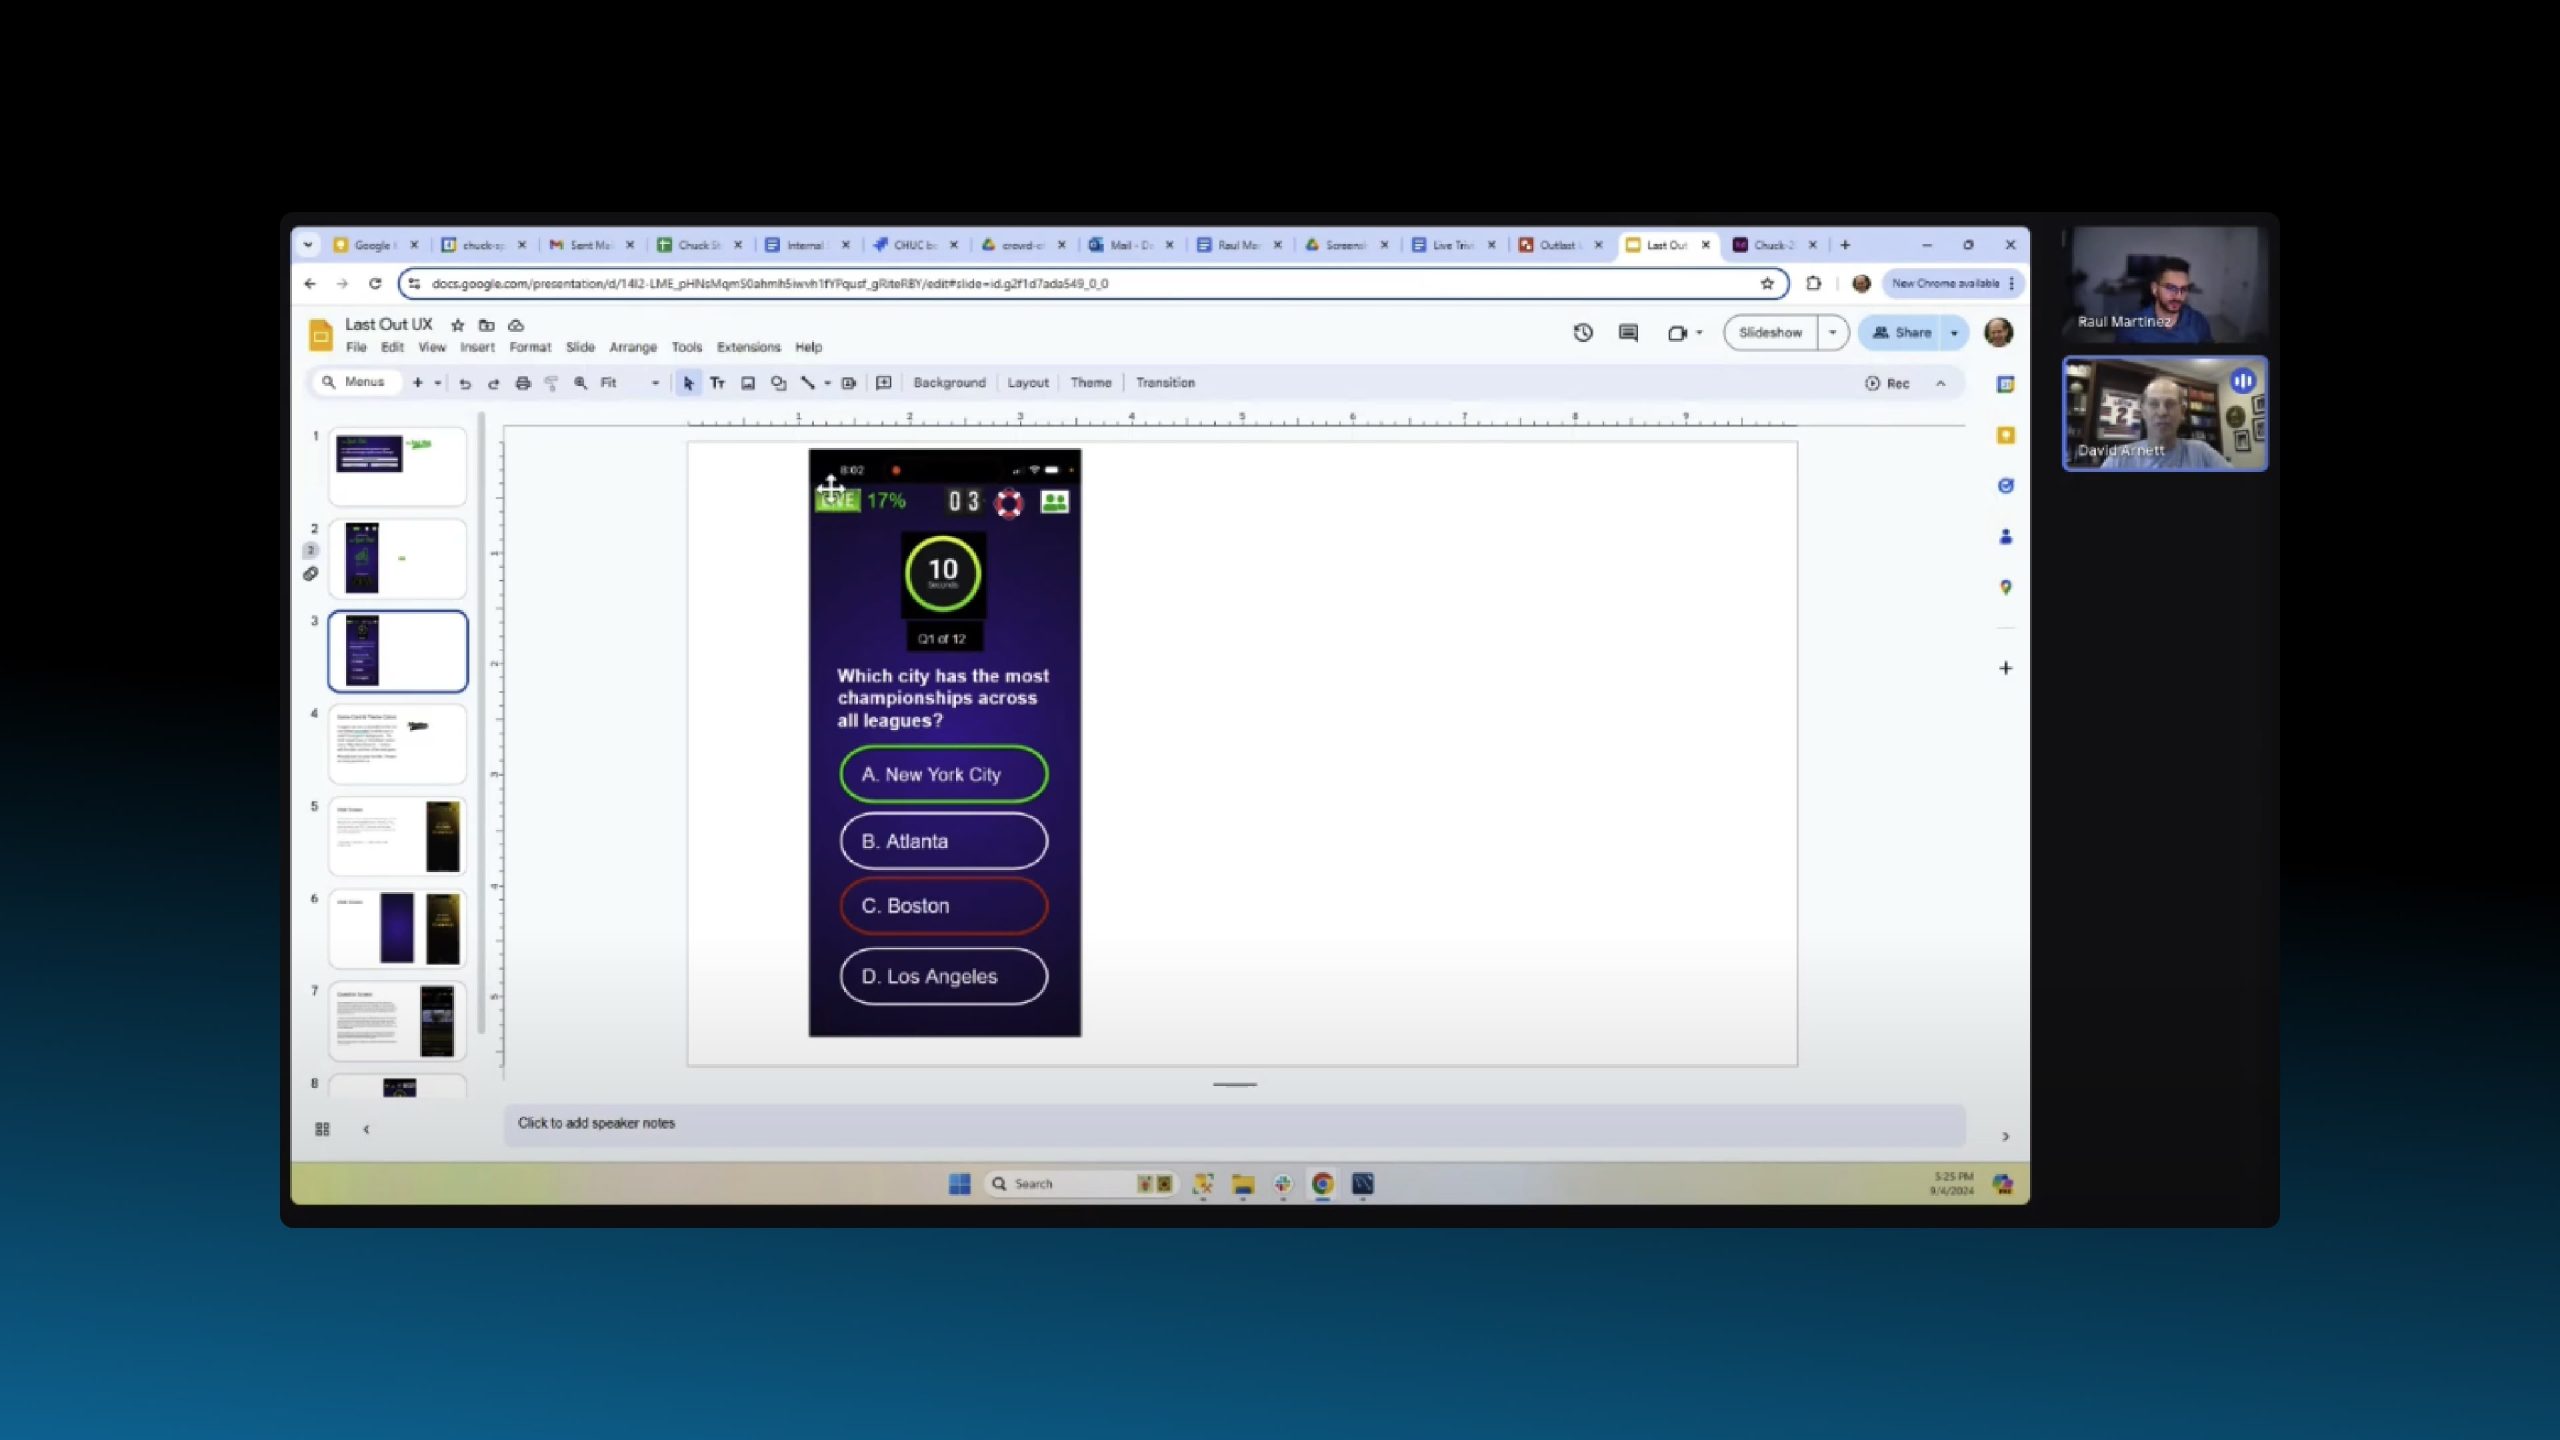This screenshot has height=1440, width=2560.
Task: Select the Text box tool
Action: pos(717,383)
